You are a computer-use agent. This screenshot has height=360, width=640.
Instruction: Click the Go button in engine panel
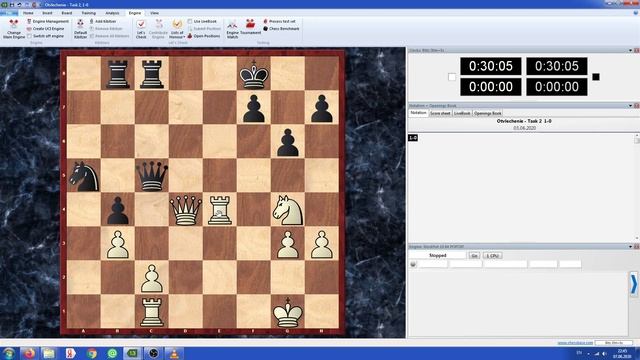pos(474,256)
